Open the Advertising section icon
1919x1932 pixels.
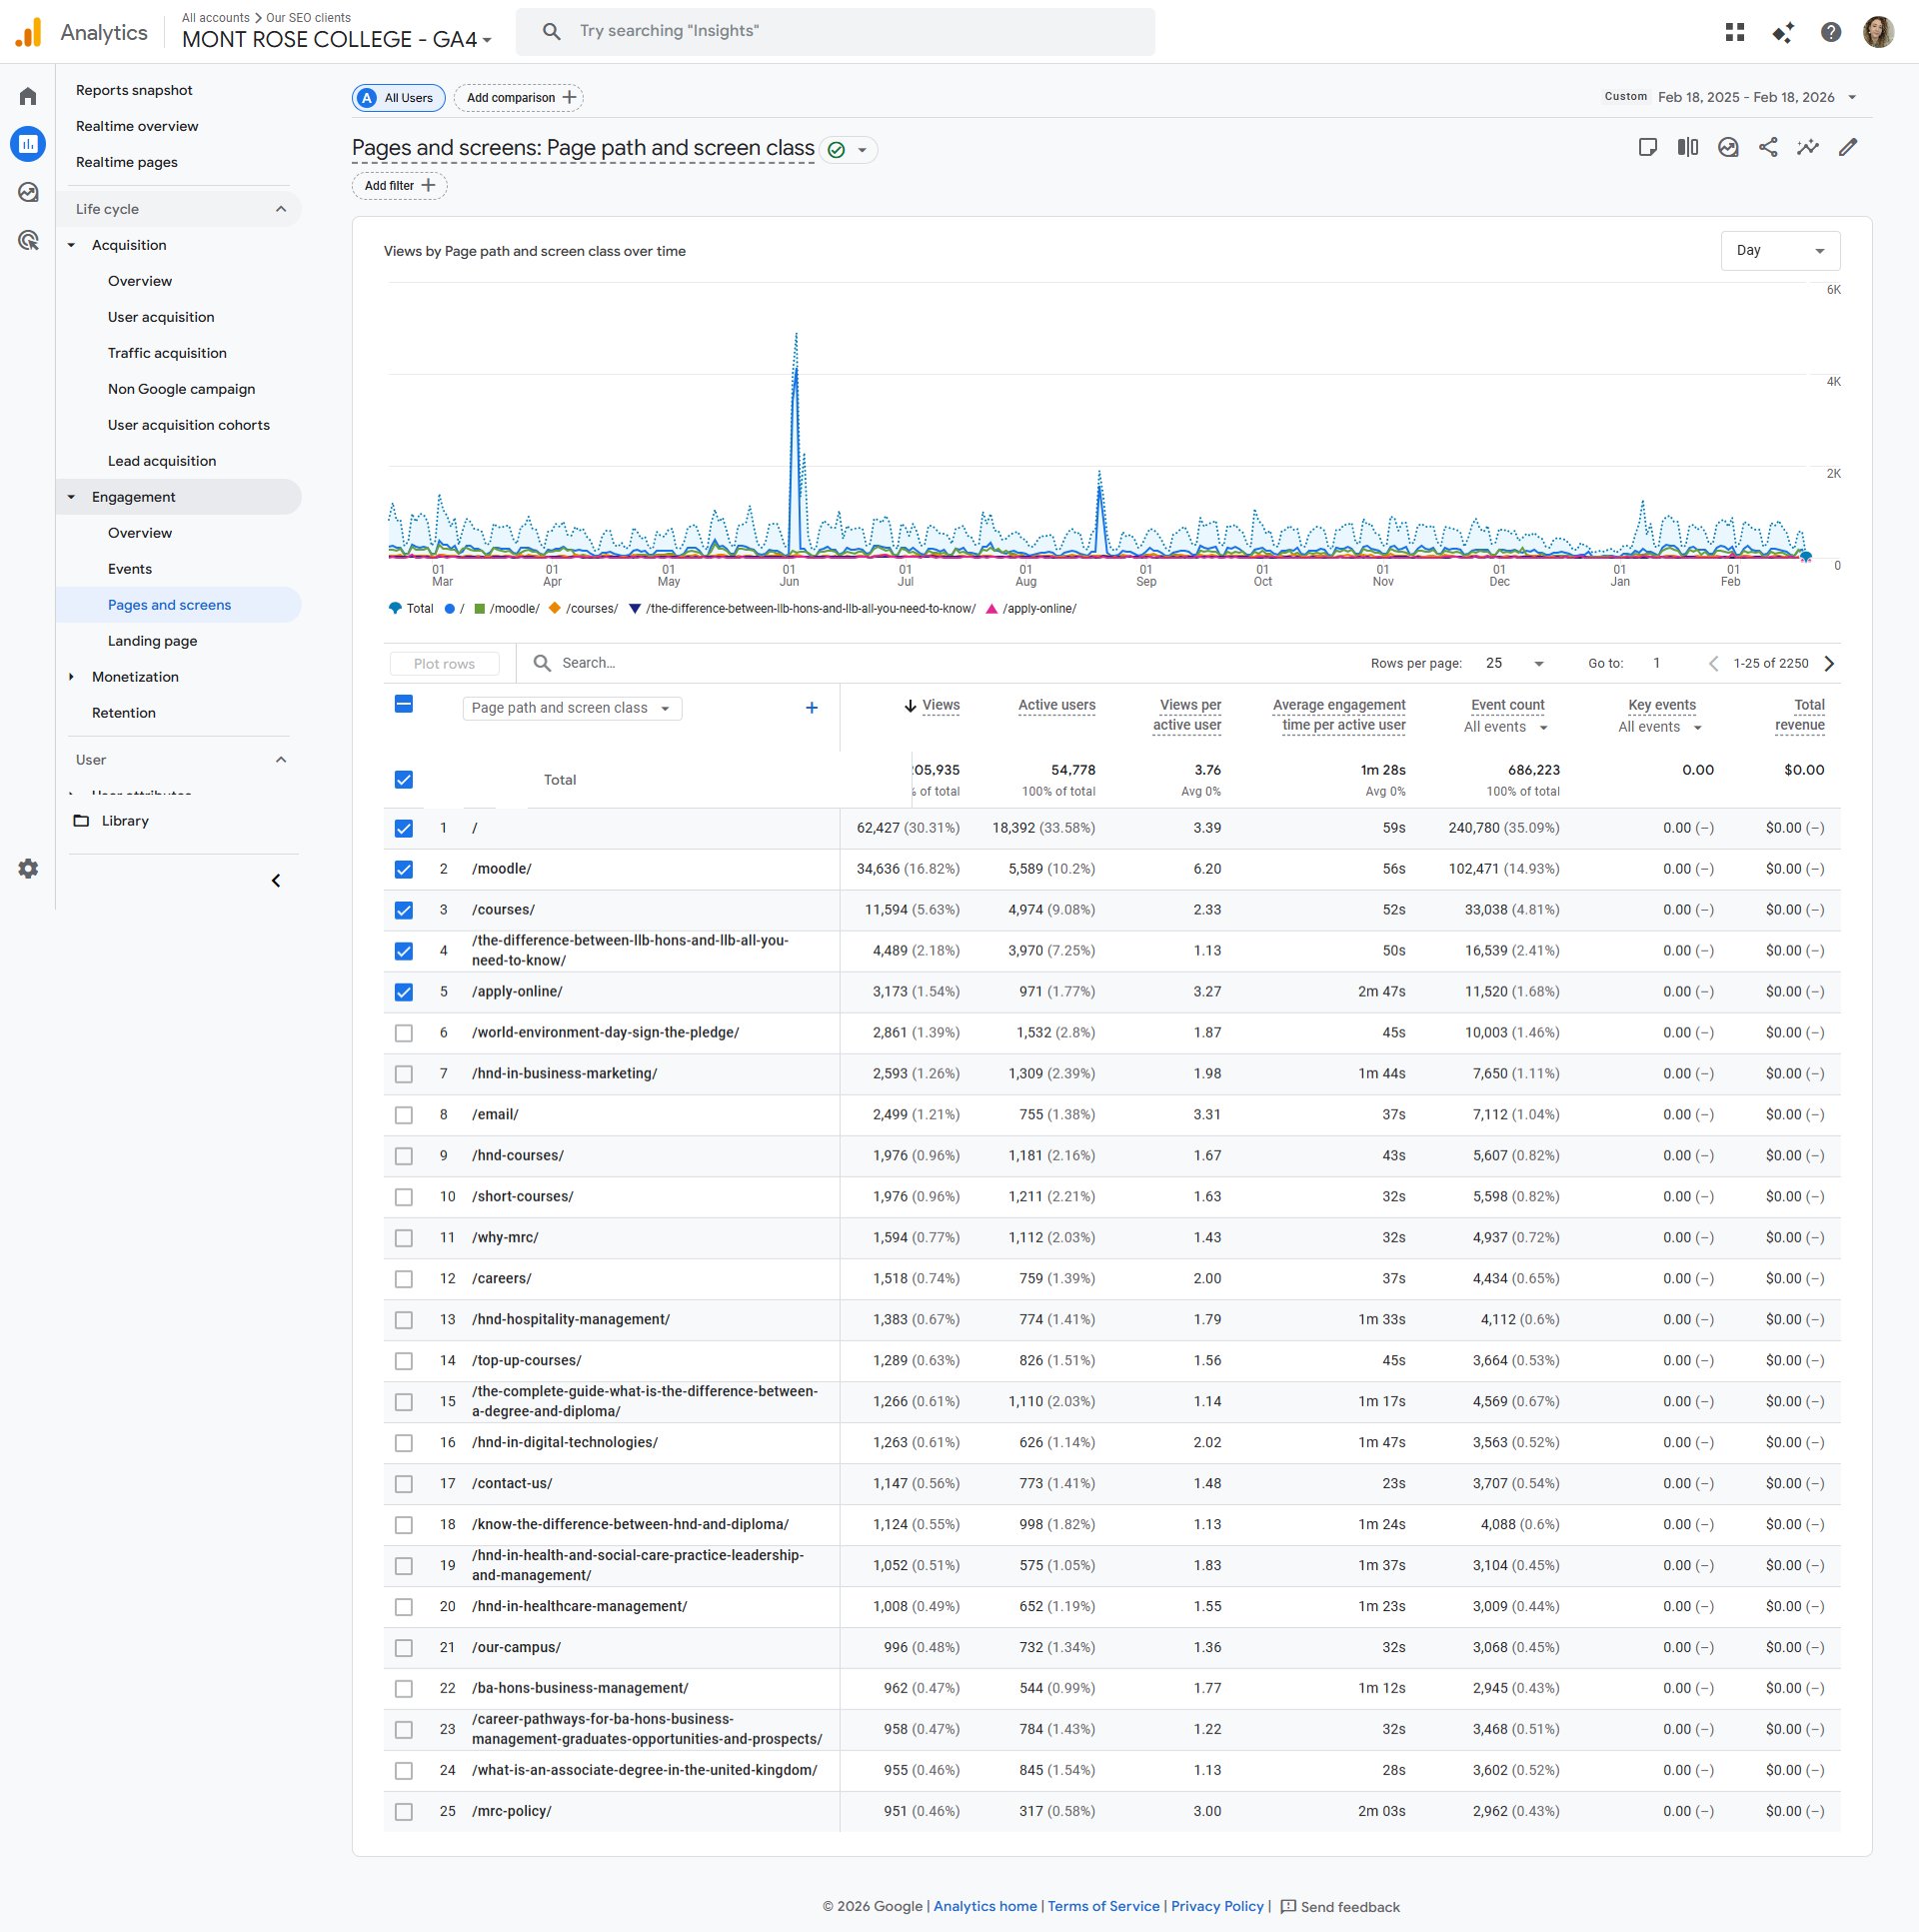(x=28, y=241)
